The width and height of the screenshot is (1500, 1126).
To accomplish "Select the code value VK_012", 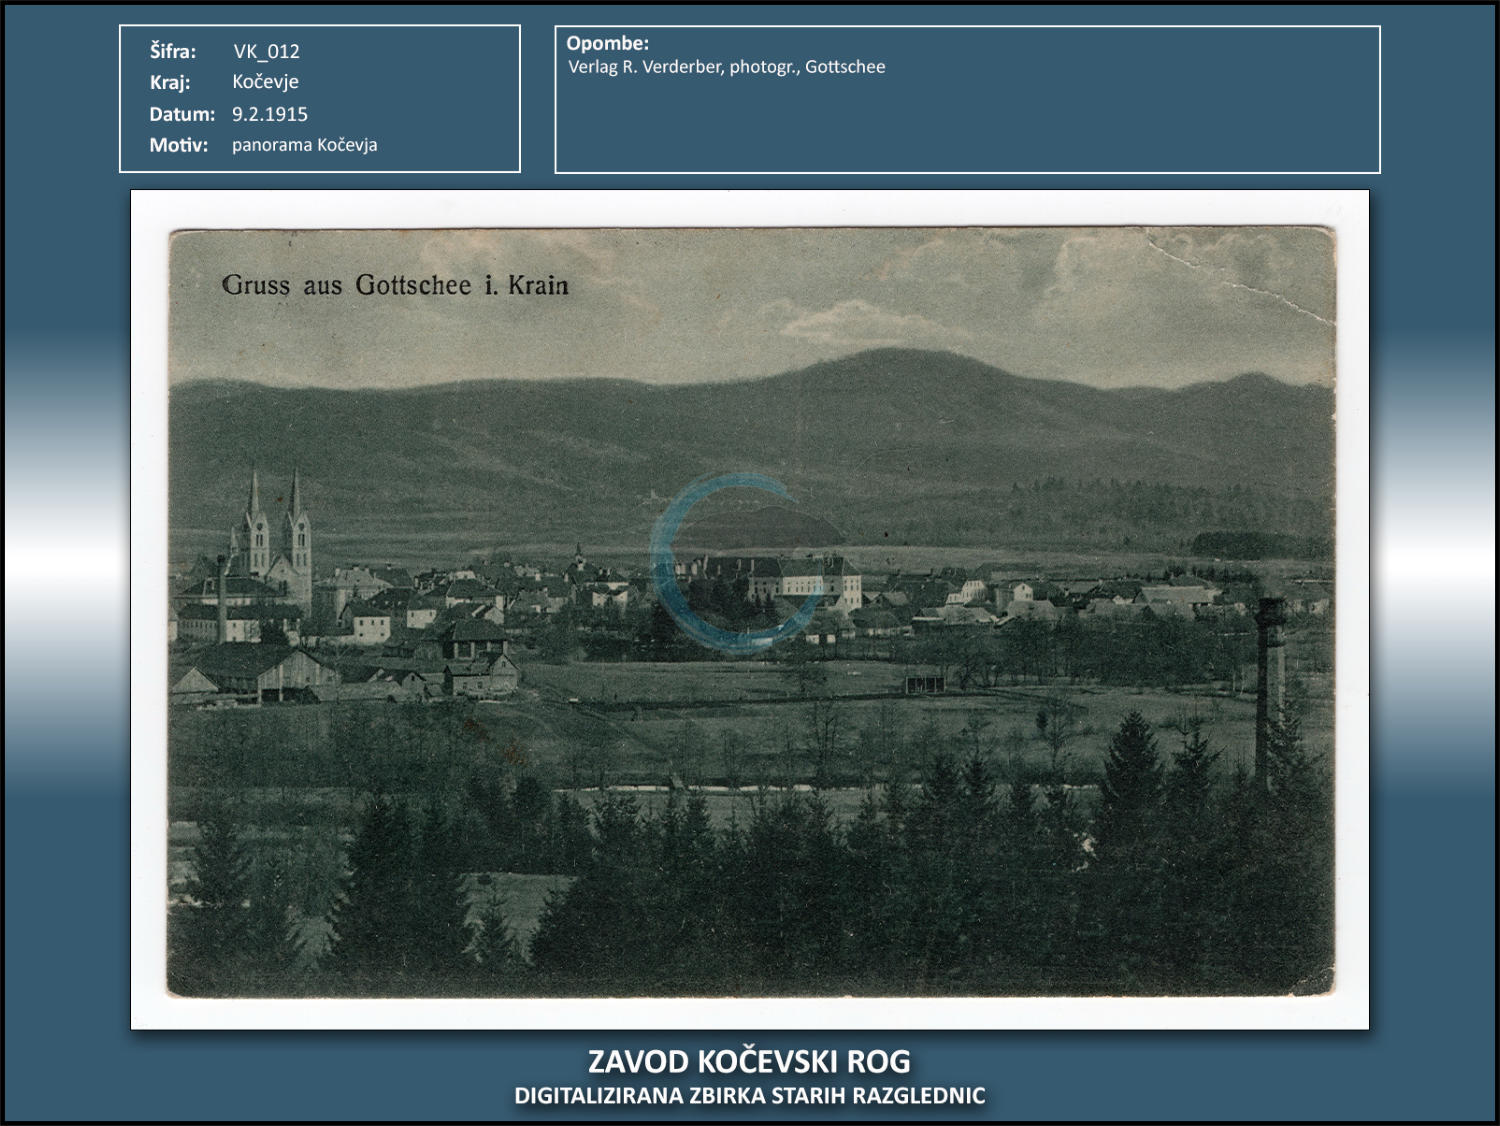I will [266, 51].
